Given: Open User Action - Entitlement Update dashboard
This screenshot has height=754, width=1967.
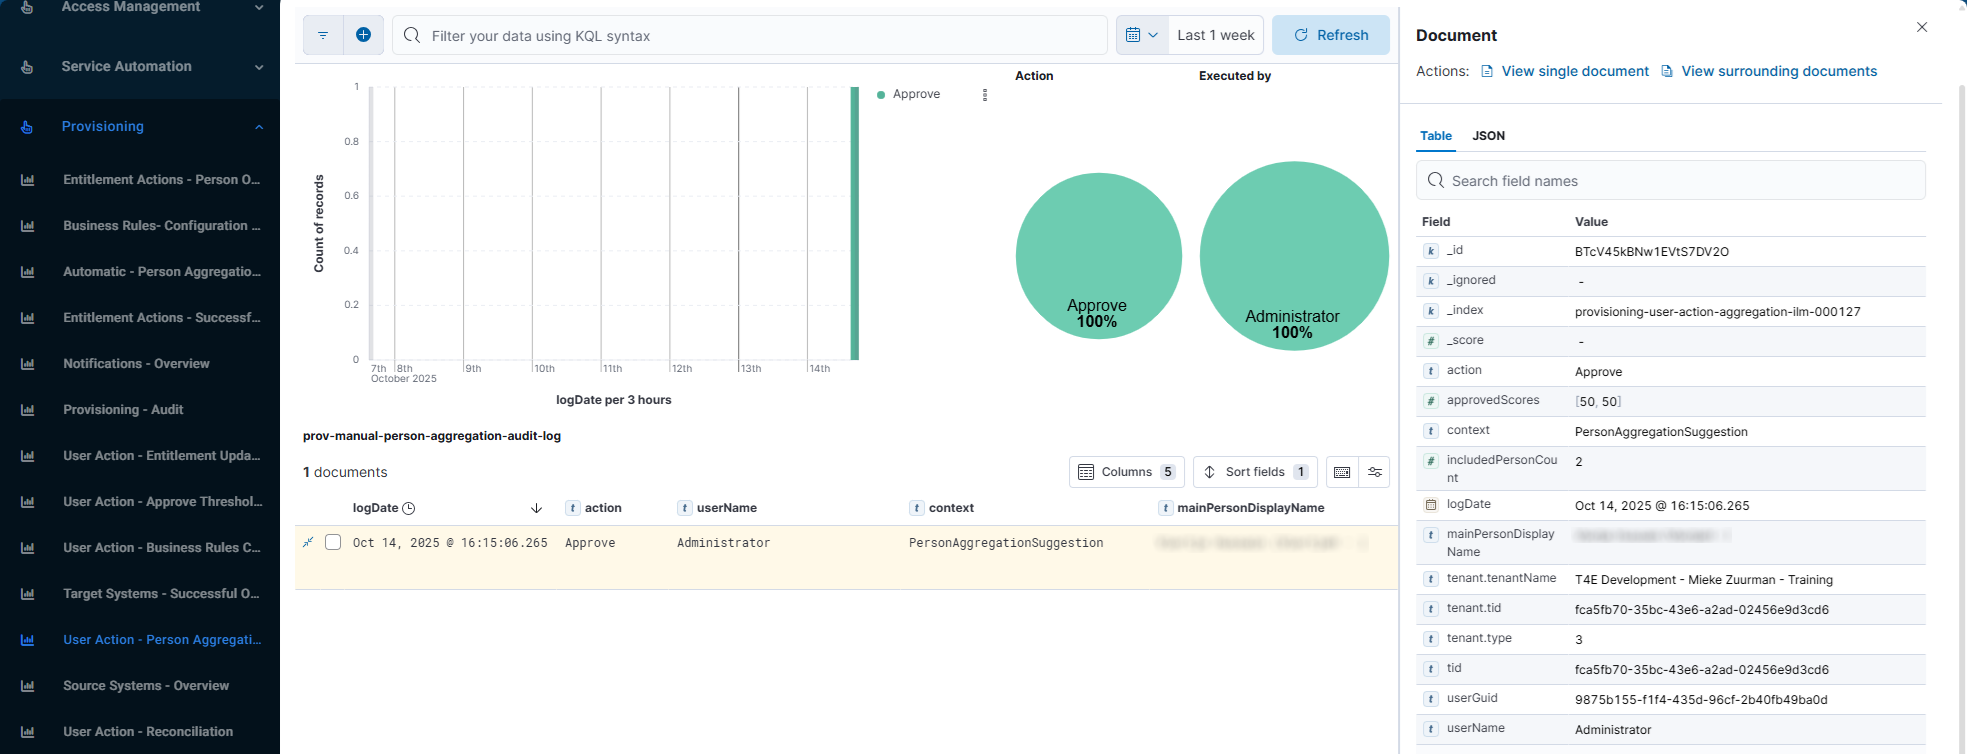Looking at the screenshot, I should (161, 456).
